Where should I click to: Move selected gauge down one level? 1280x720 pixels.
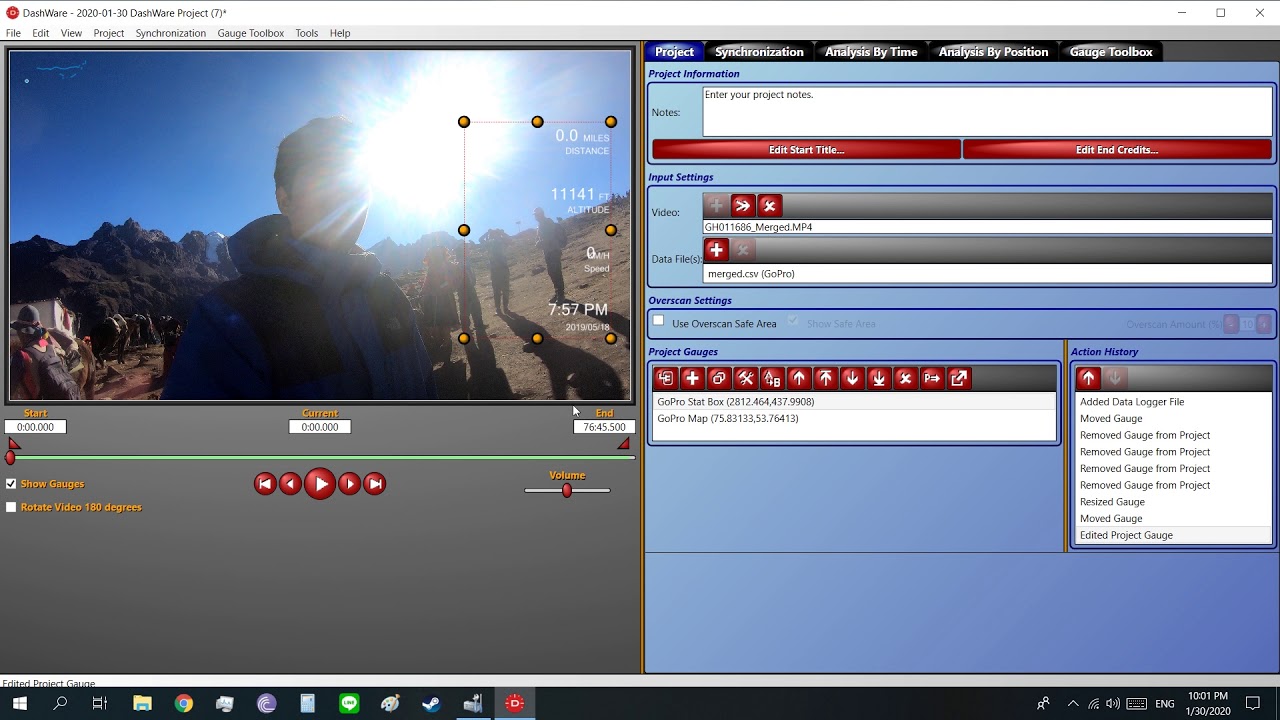click(x=852, y=378)
